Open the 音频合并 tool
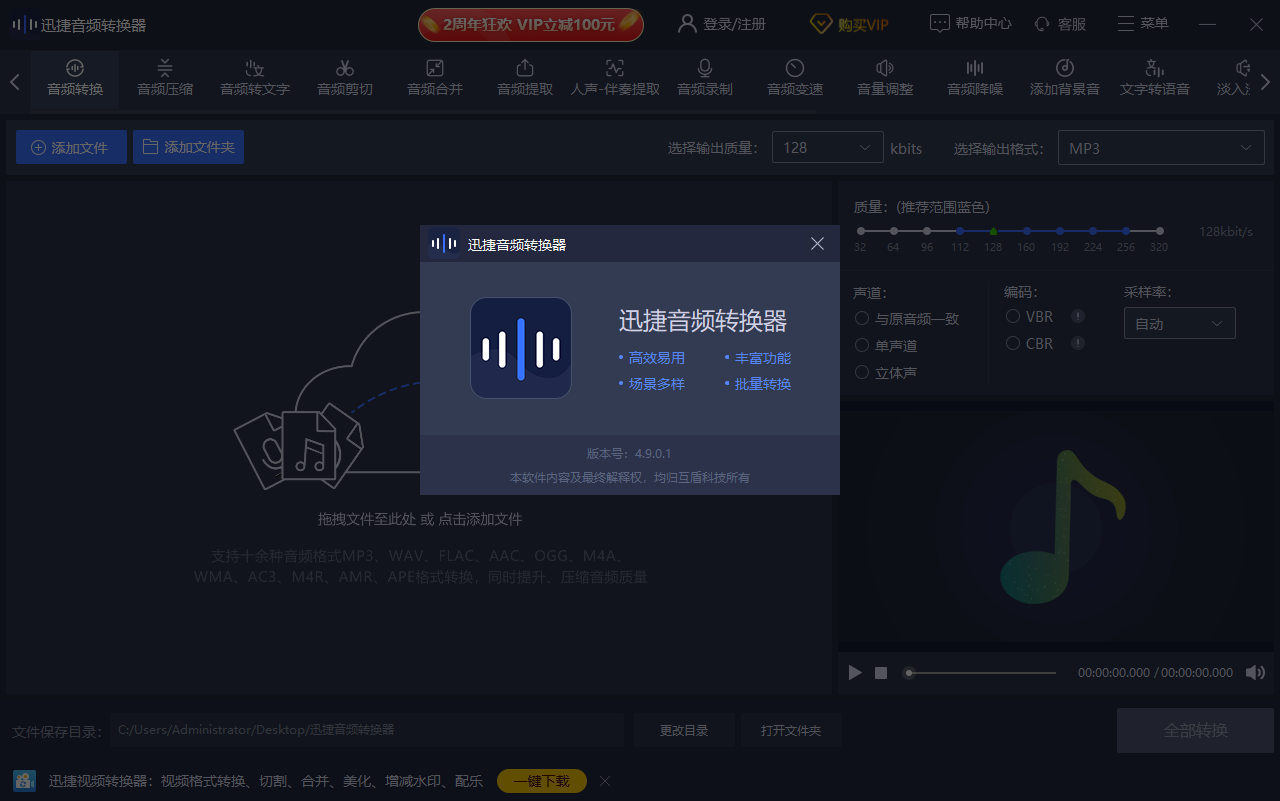The image size is (1280, 801). tap(435, 79)
